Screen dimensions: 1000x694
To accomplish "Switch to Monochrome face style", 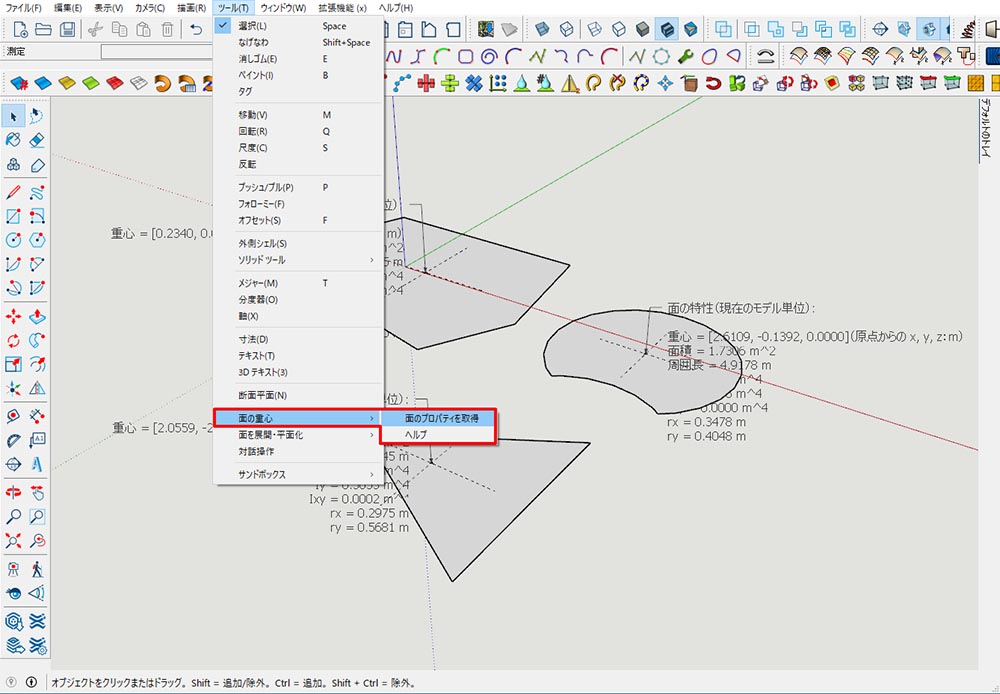I will click(x=690, y=29).
